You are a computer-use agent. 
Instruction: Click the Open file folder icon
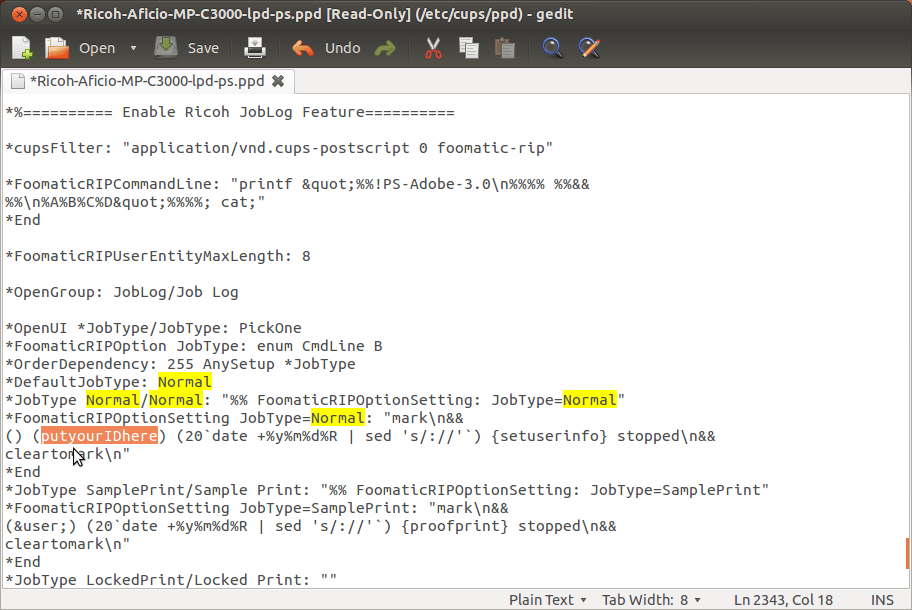[57, 48]
